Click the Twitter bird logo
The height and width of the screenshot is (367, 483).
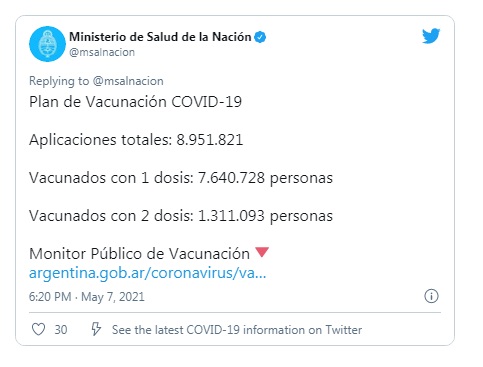[431, 36]
